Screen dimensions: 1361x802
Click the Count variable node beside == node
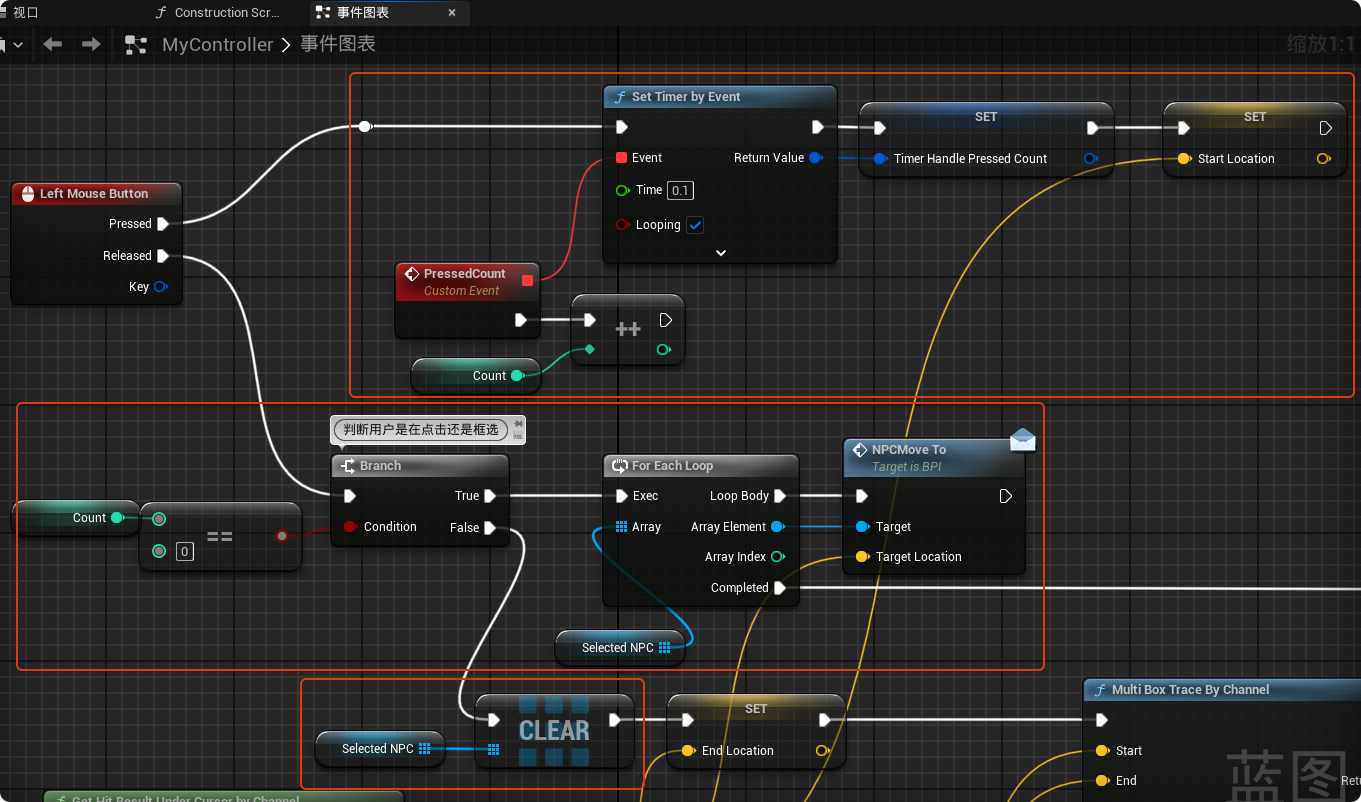pos(76,518)
